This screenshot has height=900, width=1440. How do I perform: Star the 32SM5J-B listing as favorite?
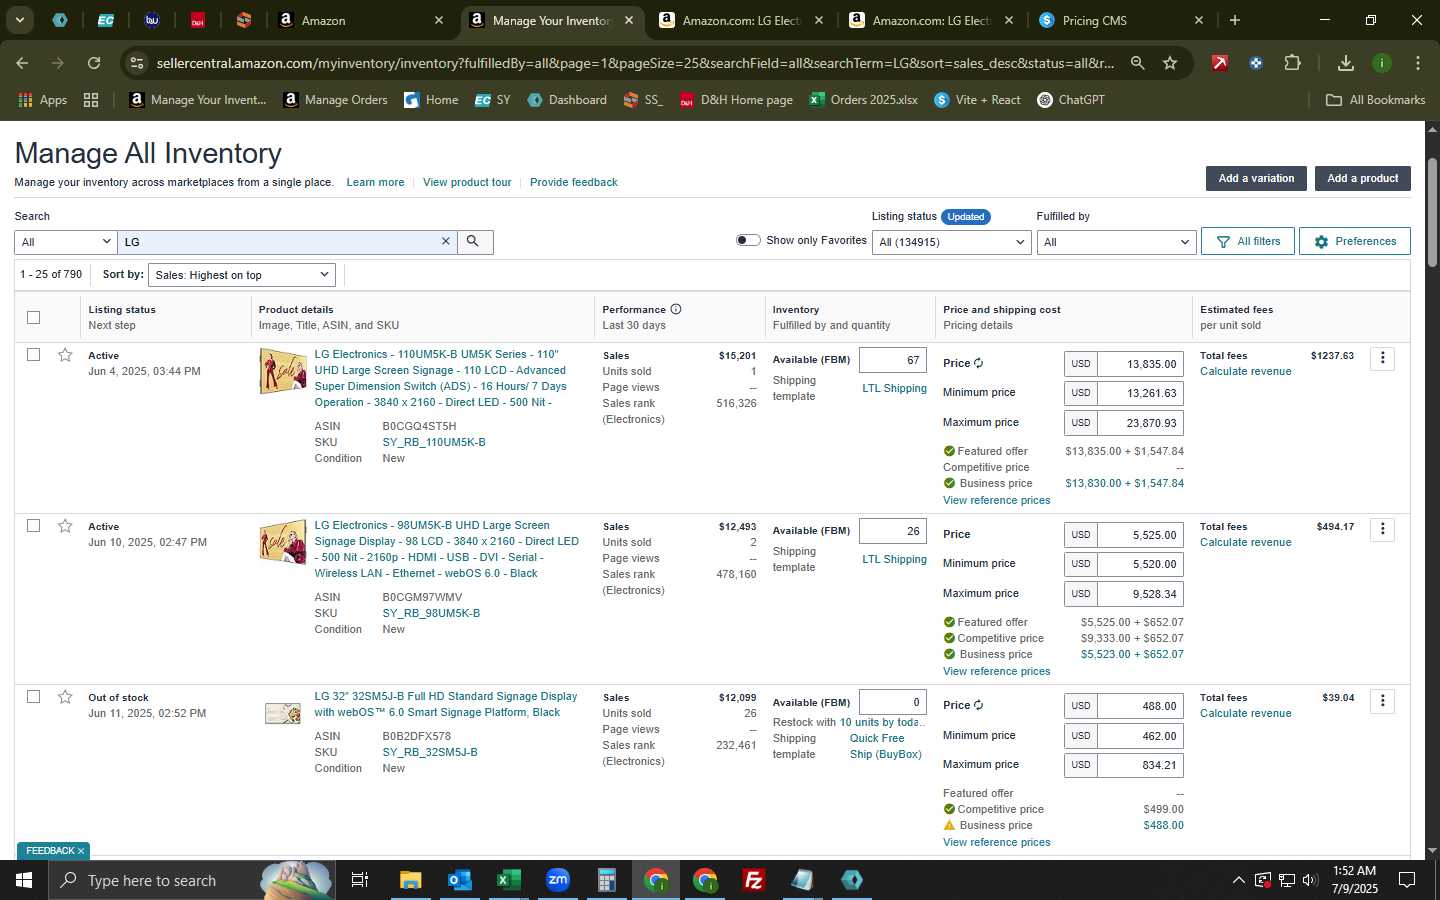[65, 697]
